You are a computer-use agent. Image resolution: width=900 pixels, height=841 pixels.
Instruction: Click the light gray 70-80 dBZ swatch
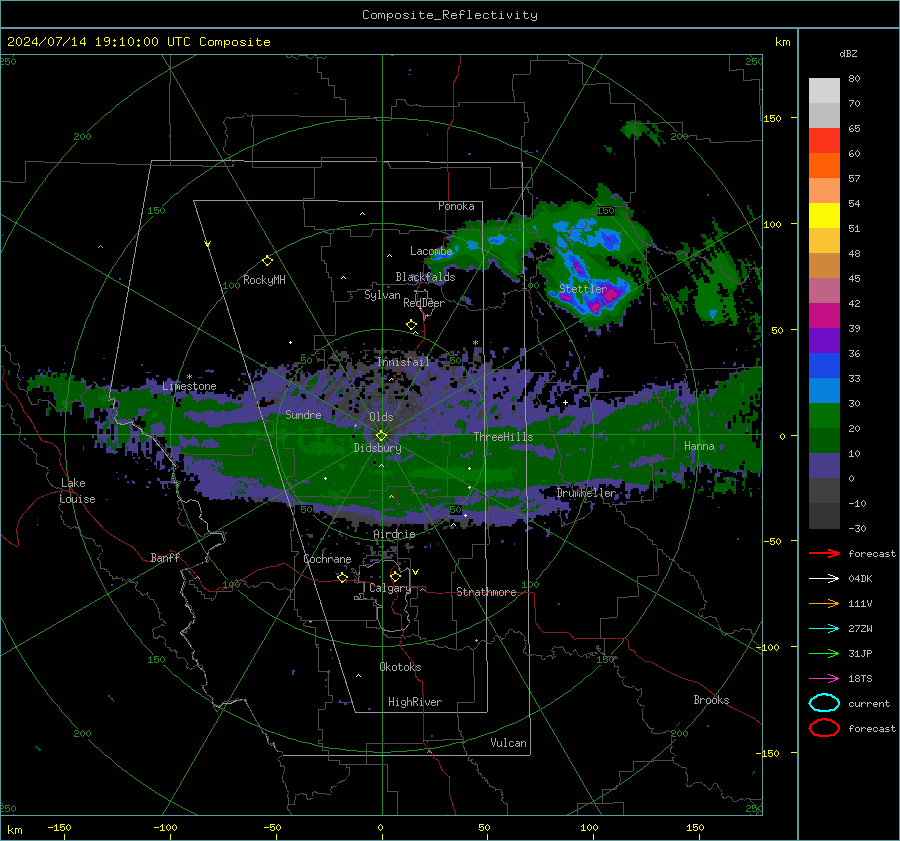click(x=824, y=90)
